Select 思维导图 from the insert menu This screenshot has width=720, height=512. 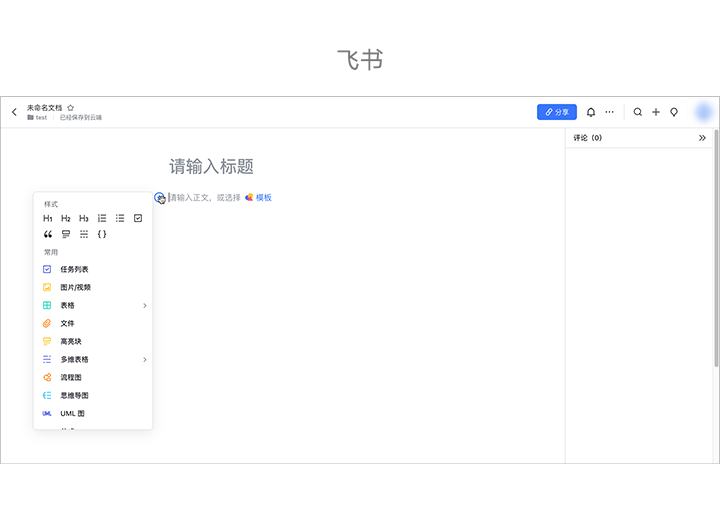pos(93,395)
